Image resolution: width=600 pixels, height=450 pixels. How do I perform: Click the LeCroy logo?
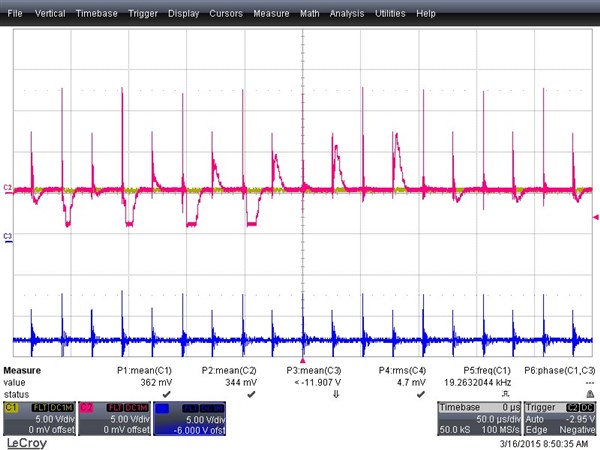click(x=27, y=443)
